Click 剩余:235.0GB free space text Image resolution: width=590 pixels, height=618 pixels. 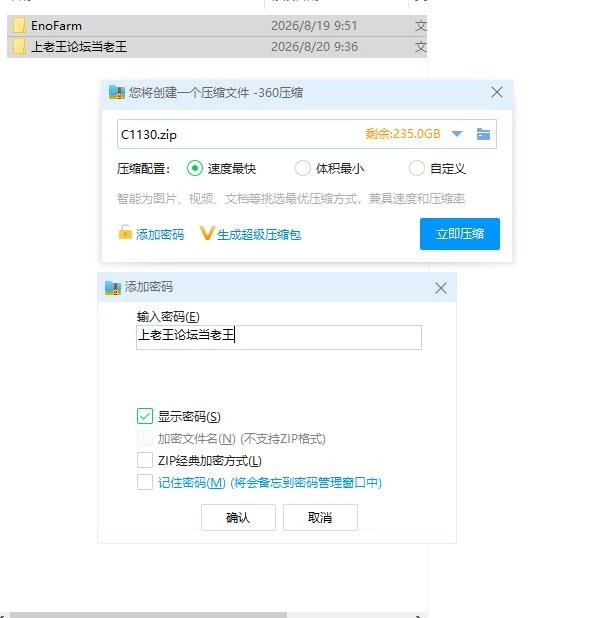(x=402, y=134)
